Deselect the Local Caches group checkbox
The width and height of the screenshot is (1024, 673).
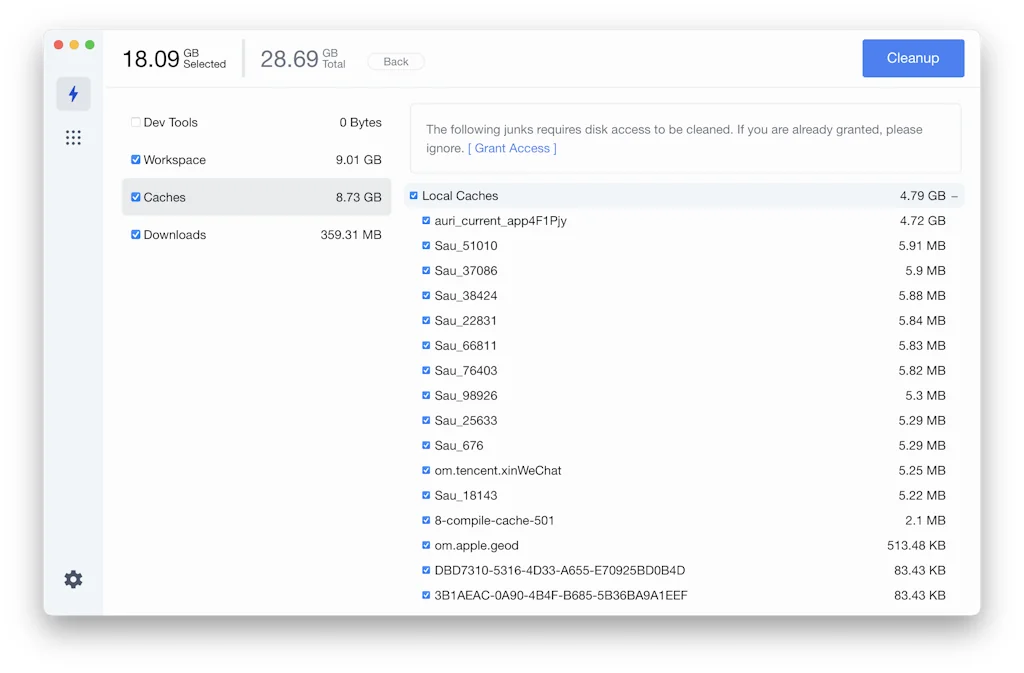coord(414,196)
